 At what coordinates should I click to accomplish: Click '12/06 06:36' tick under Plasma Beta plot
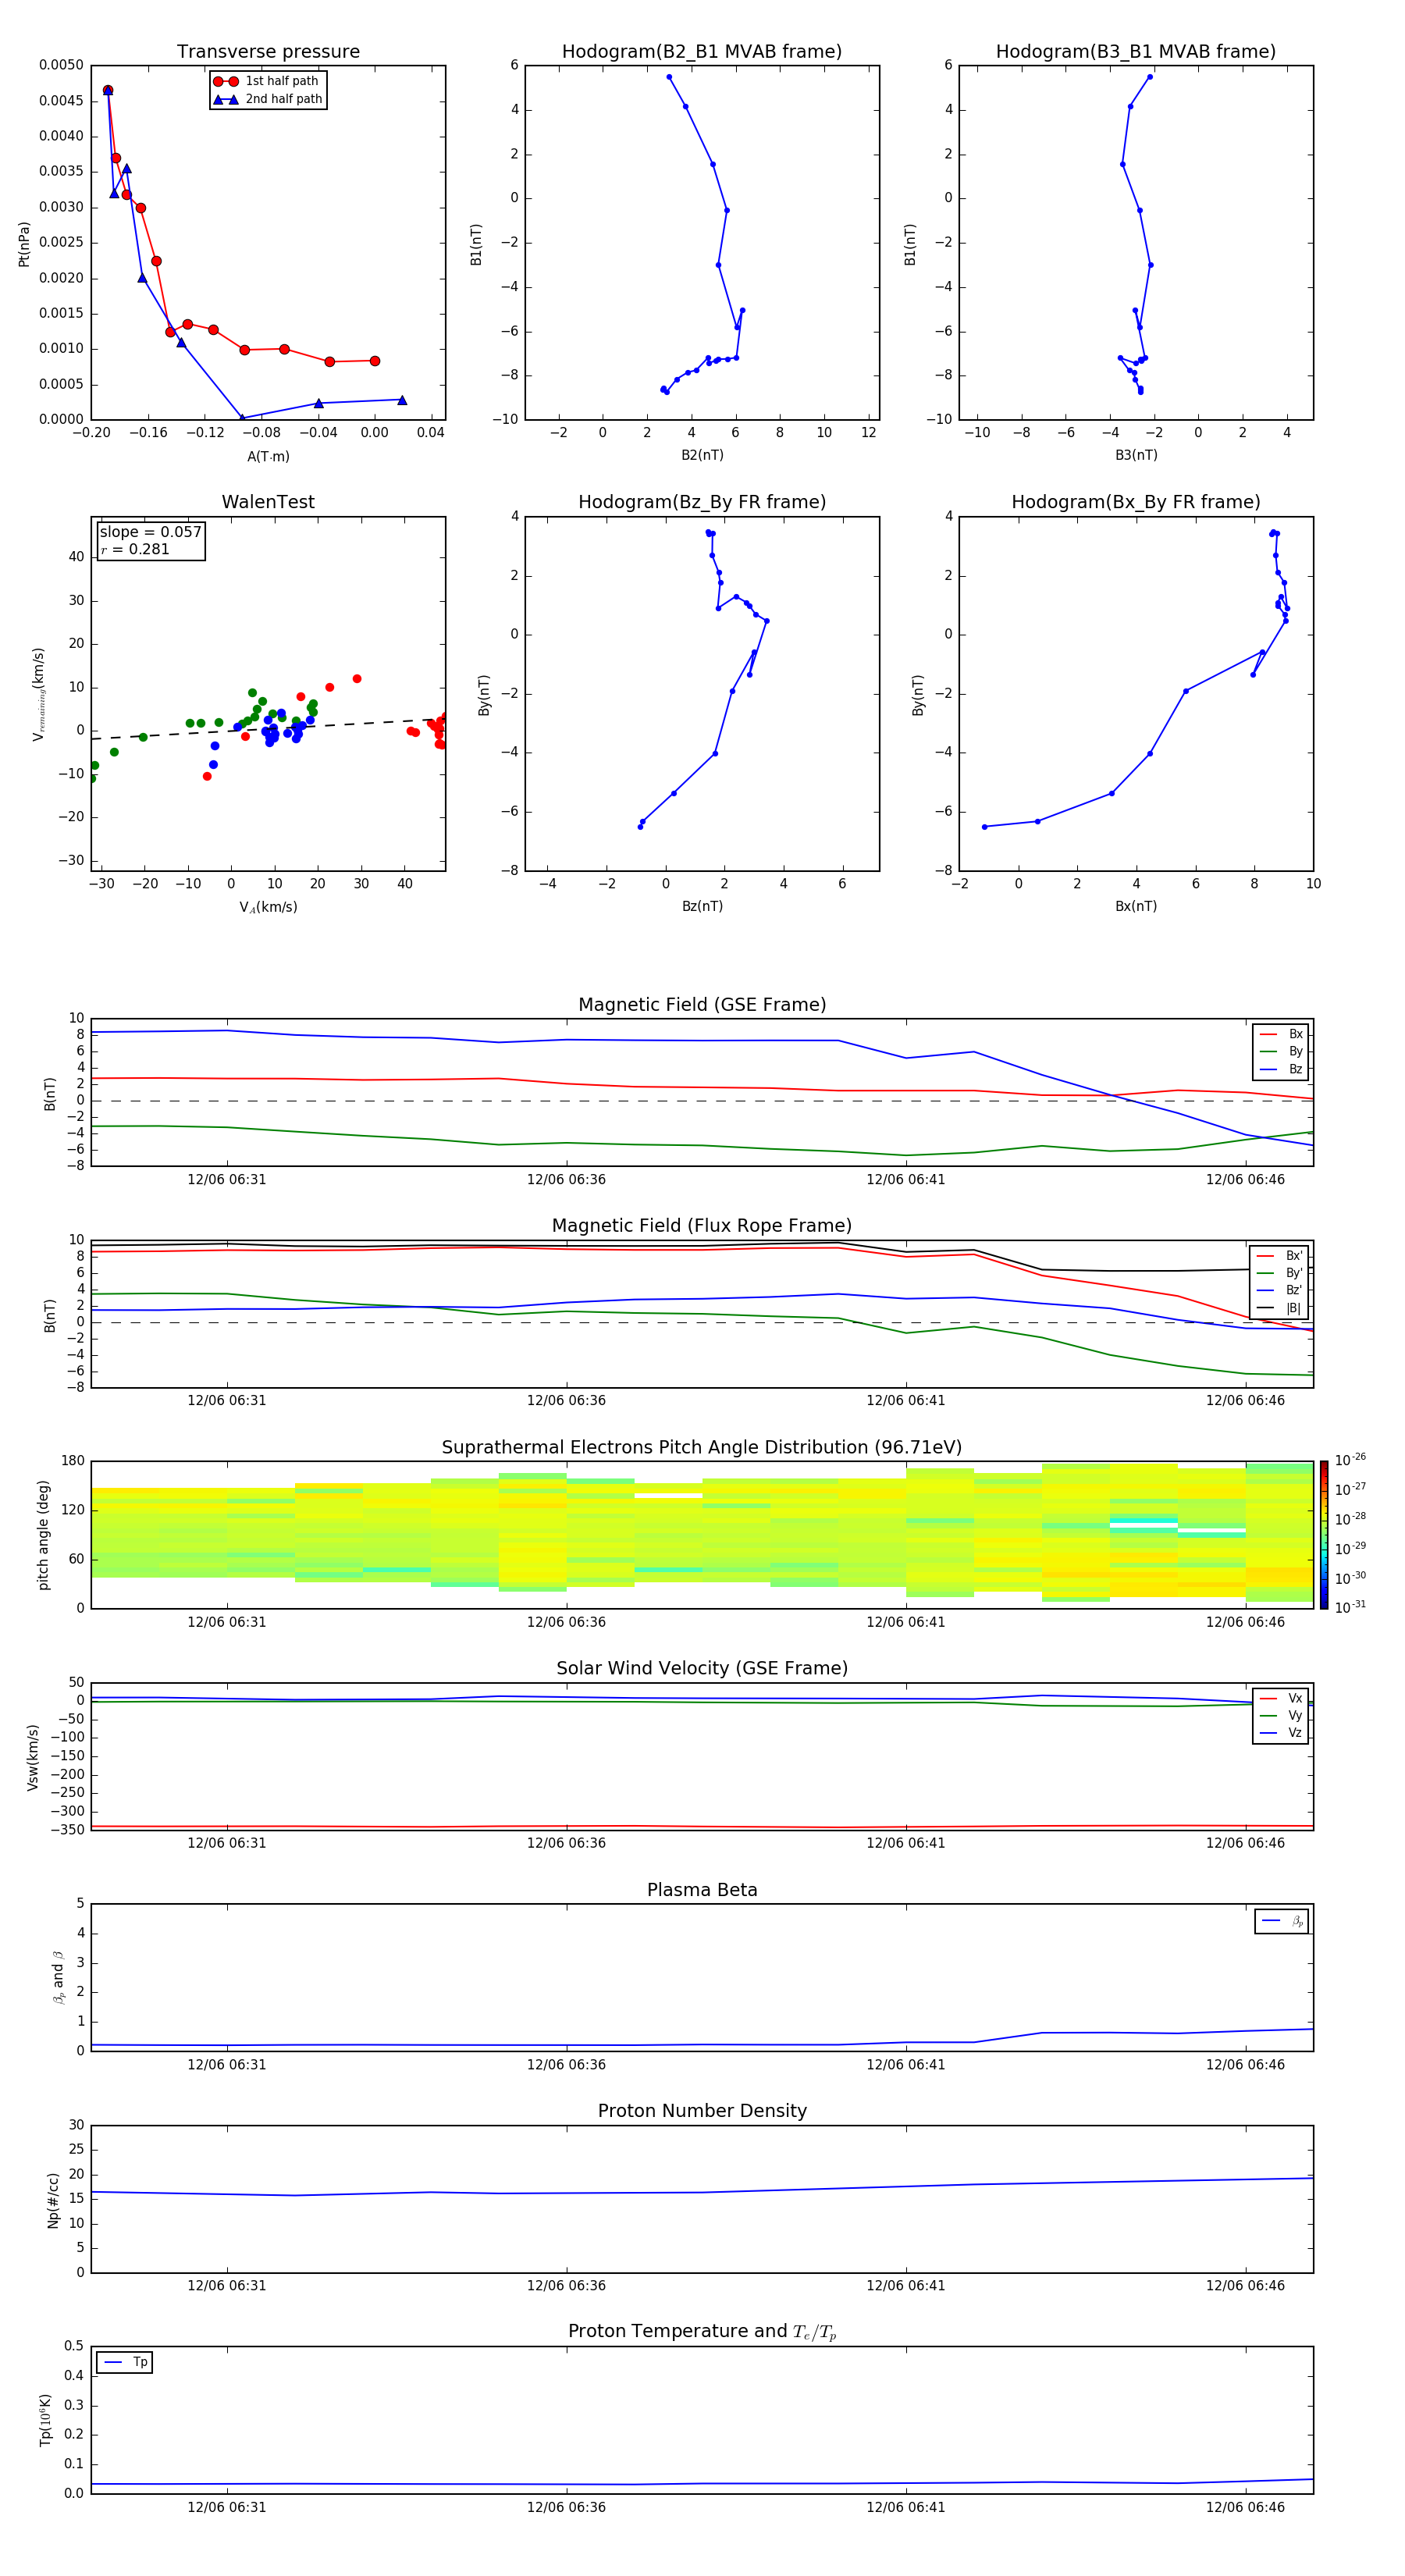click(566, 2064)
